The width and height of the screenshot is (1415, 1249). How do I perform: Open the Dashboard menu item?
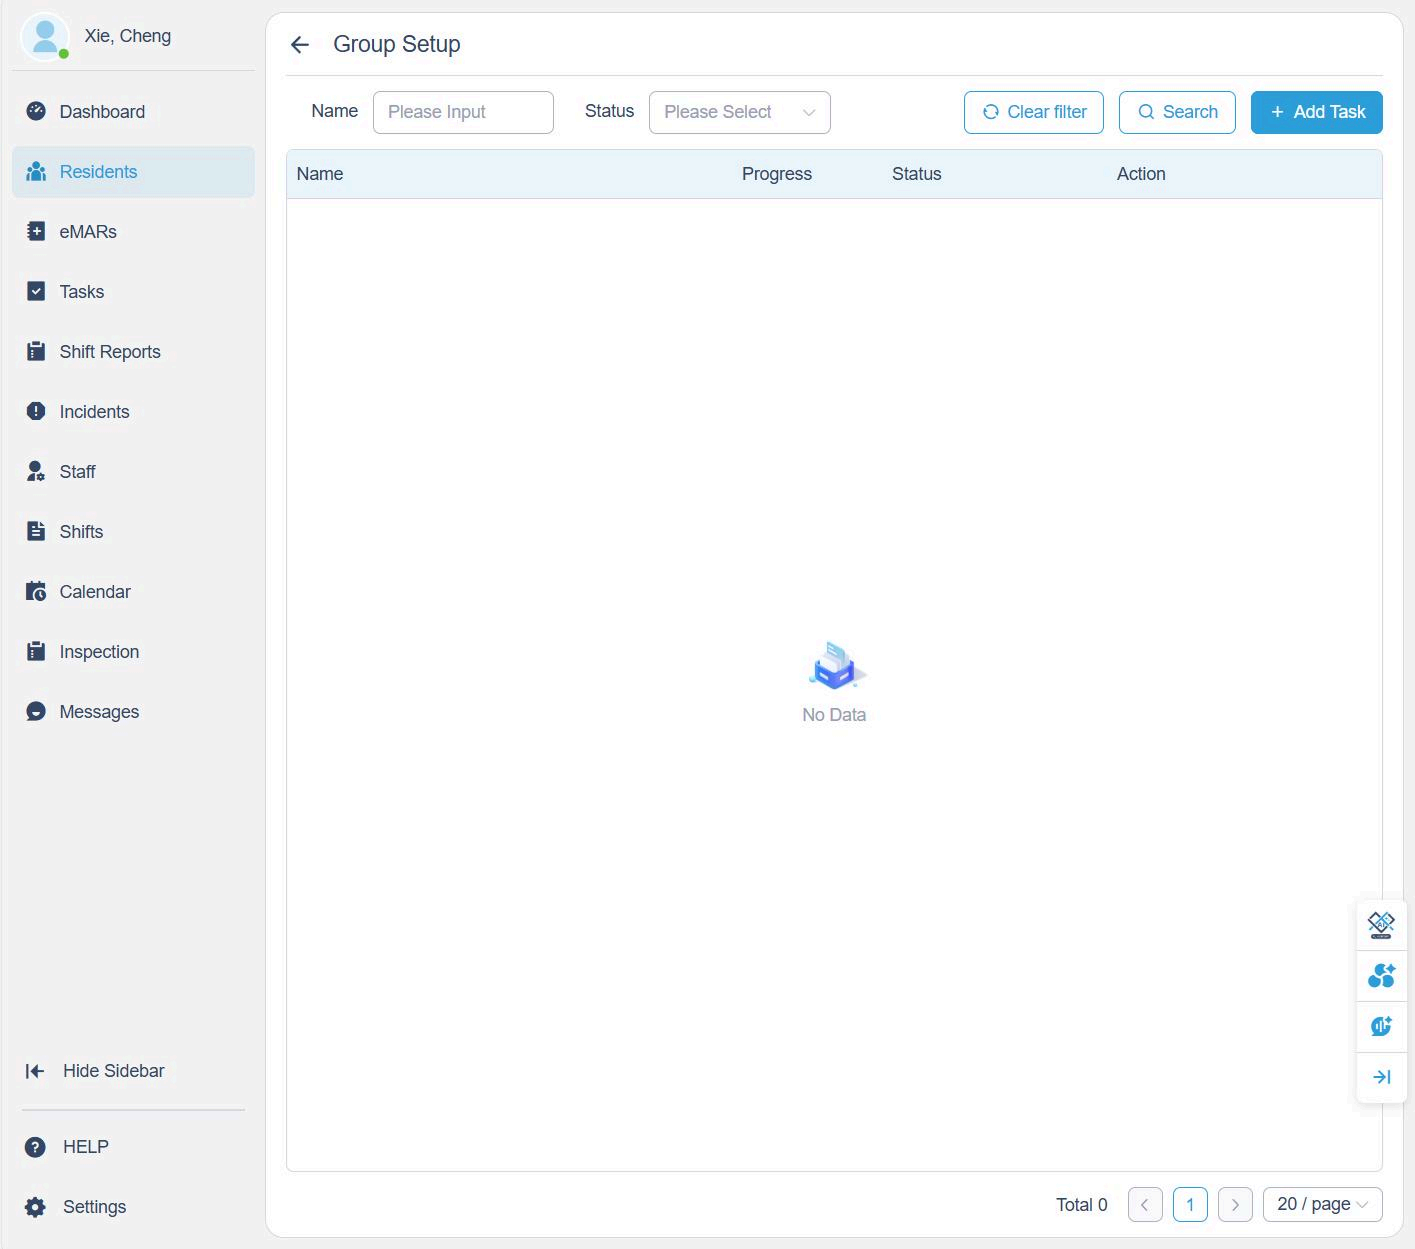point(102,112)
